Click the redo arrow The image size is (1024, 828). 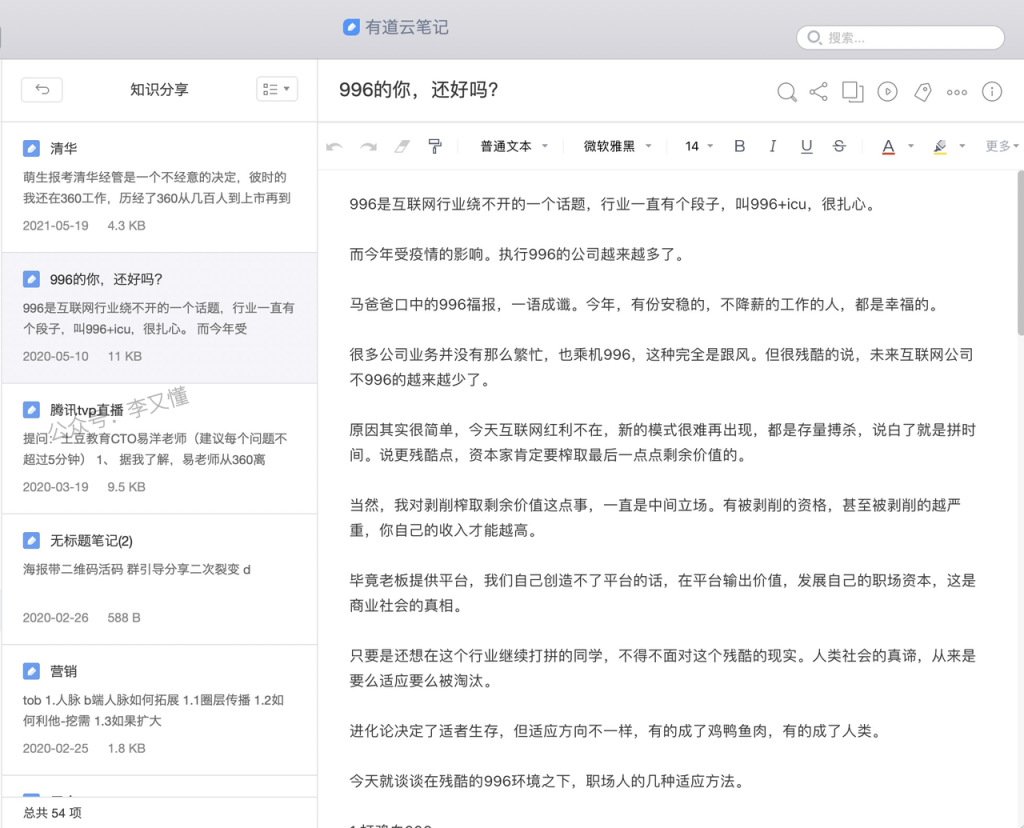click(368, 147)
